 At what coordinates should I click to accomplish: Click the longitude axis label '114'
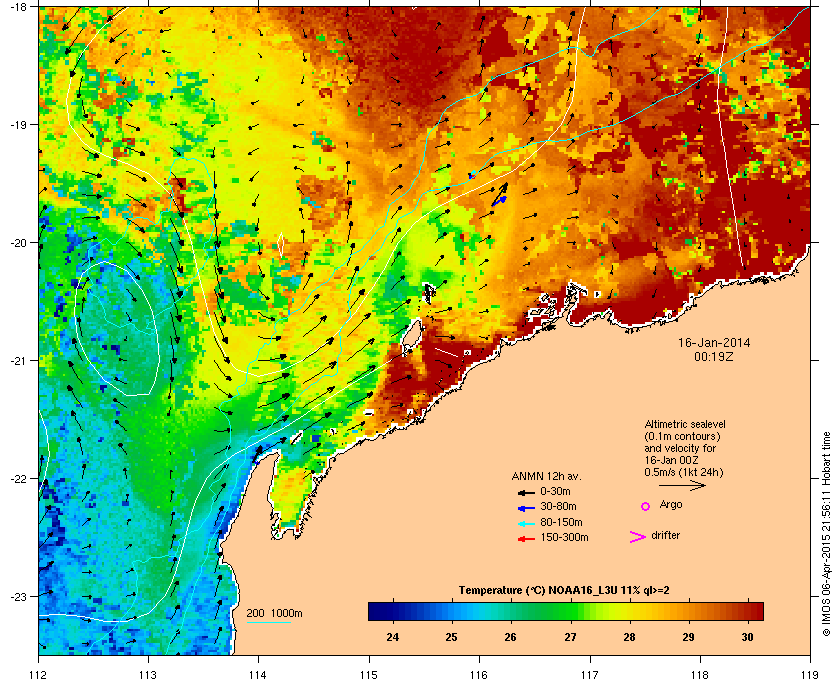tap(258, 675)
